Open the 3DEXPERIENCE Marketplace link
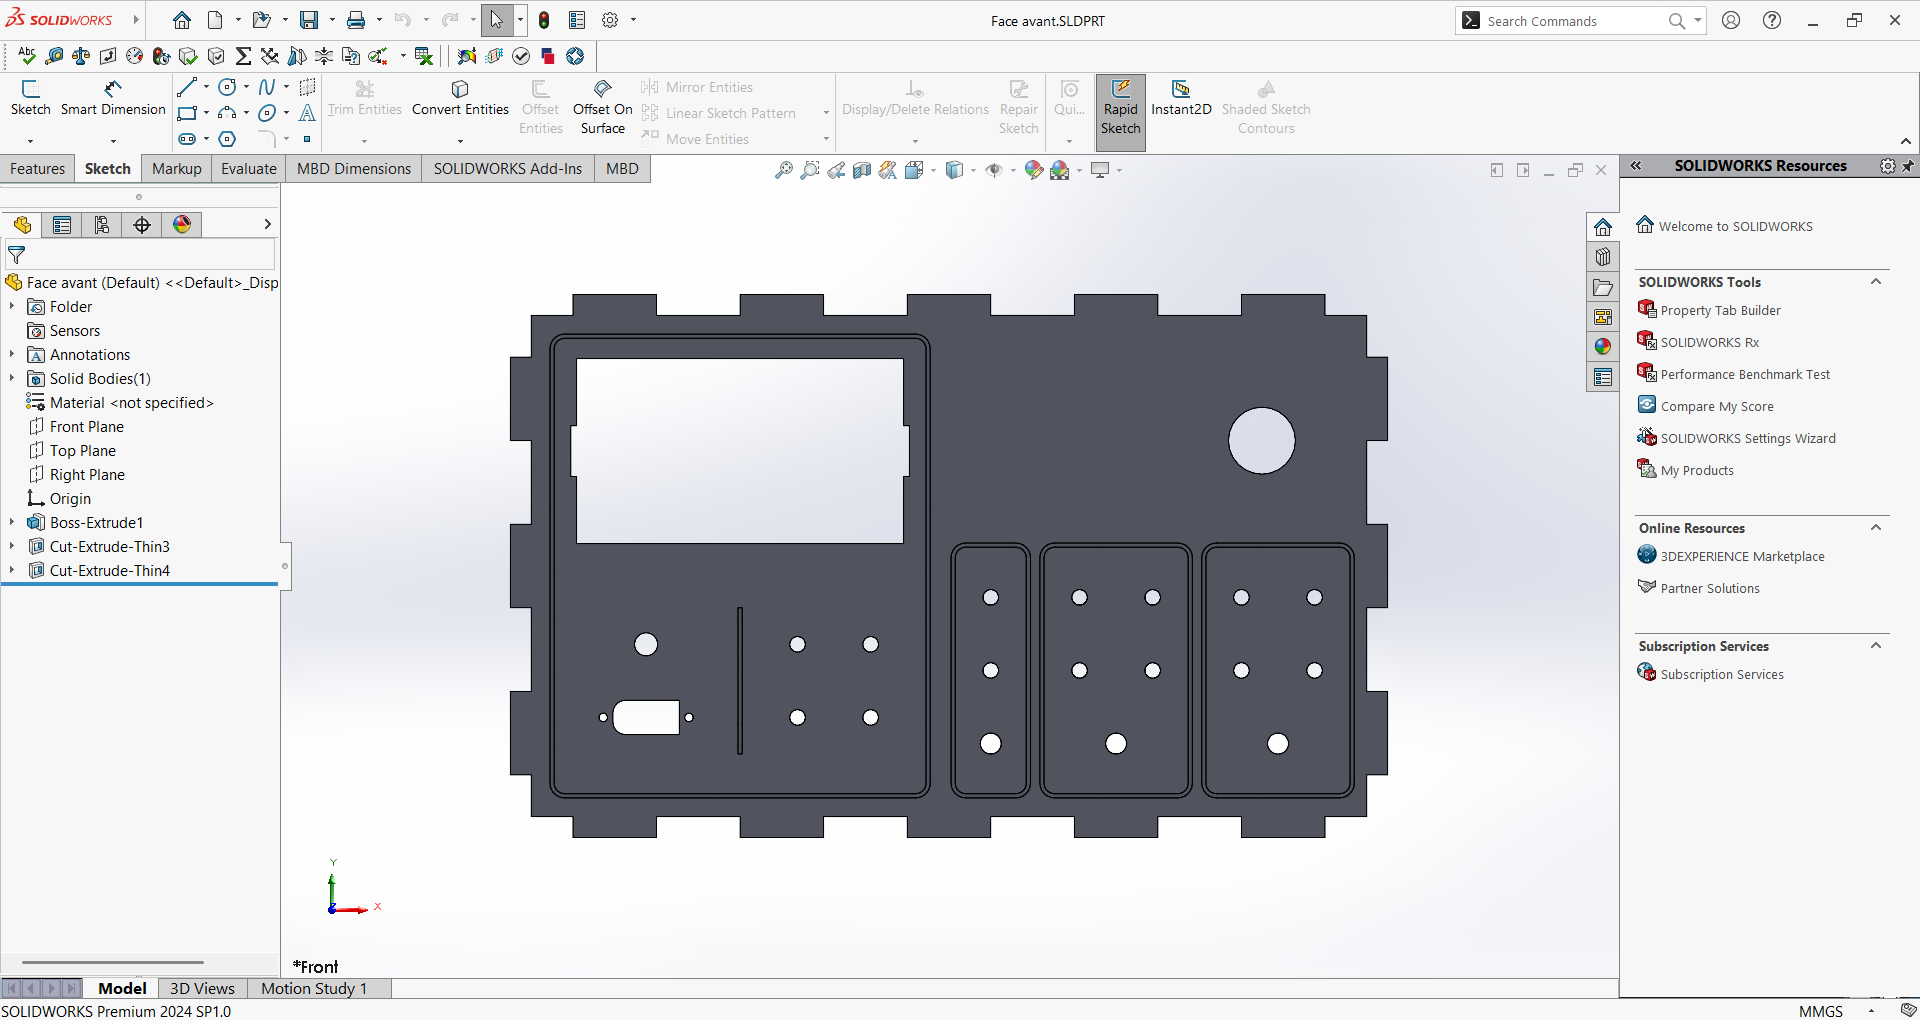 tap(1742, 557)
